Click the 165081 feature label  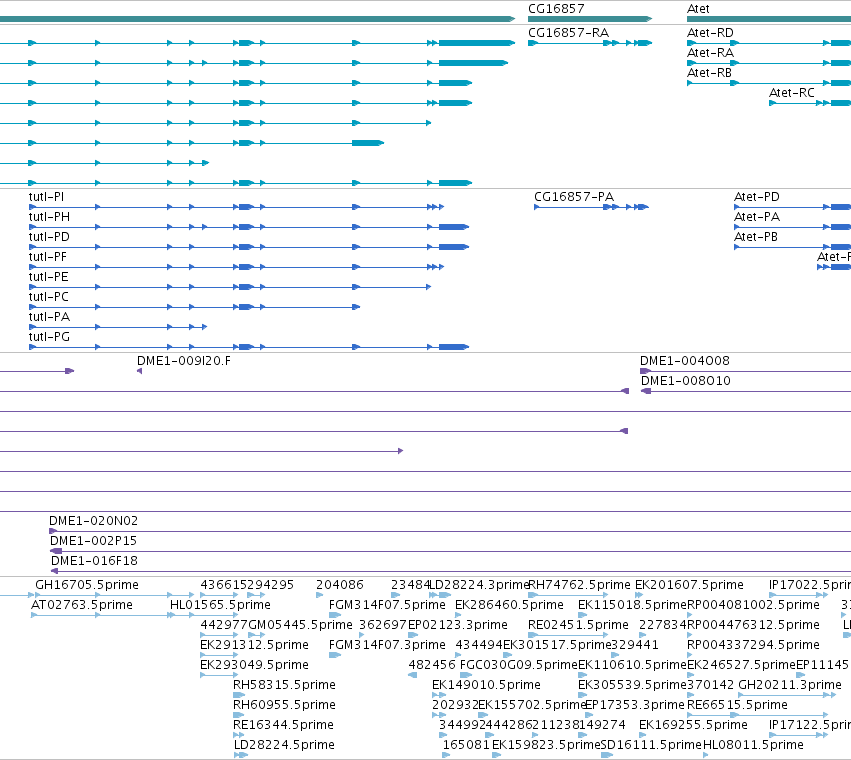[466, 745]
